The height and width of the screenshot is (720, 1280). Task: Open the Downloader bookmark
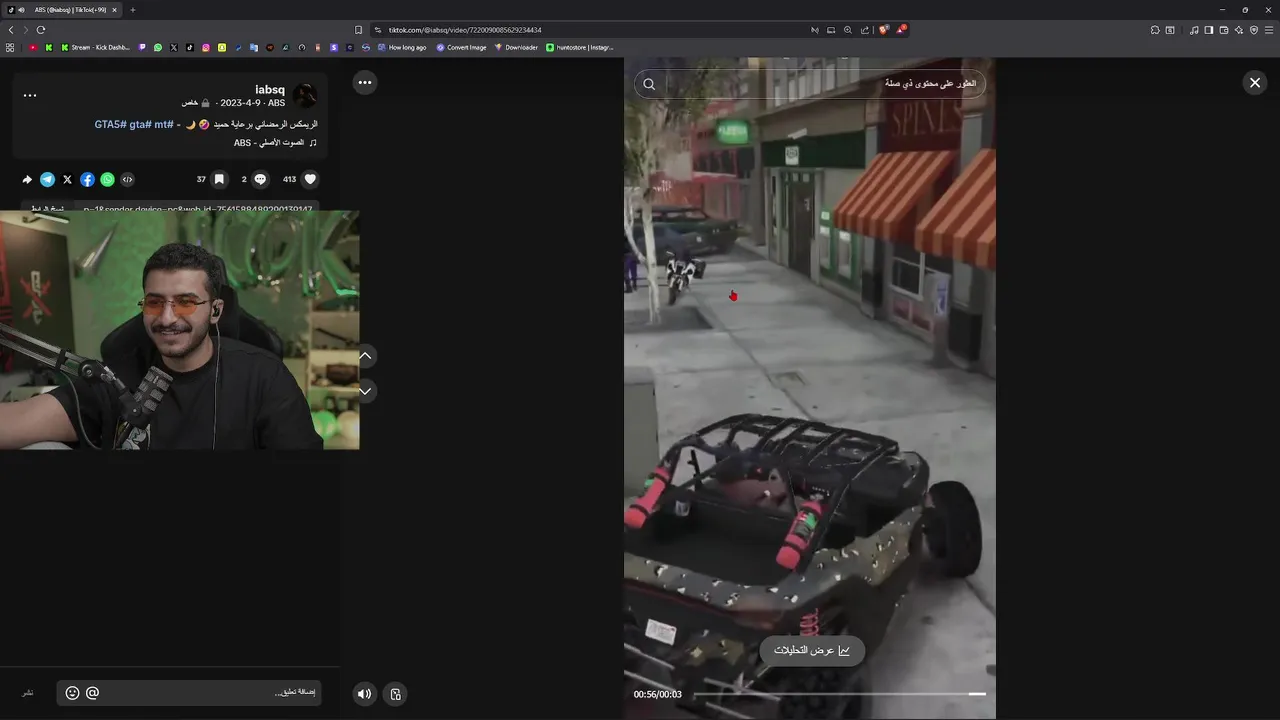516,47
